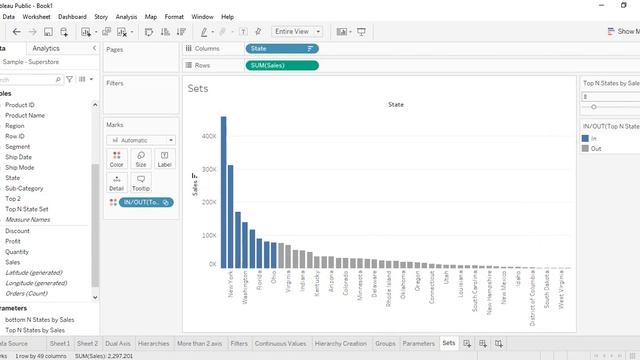Open the Show/hide cards dropdown arrow
Viewport: 640px width, 360px height.
click(350, 32)
